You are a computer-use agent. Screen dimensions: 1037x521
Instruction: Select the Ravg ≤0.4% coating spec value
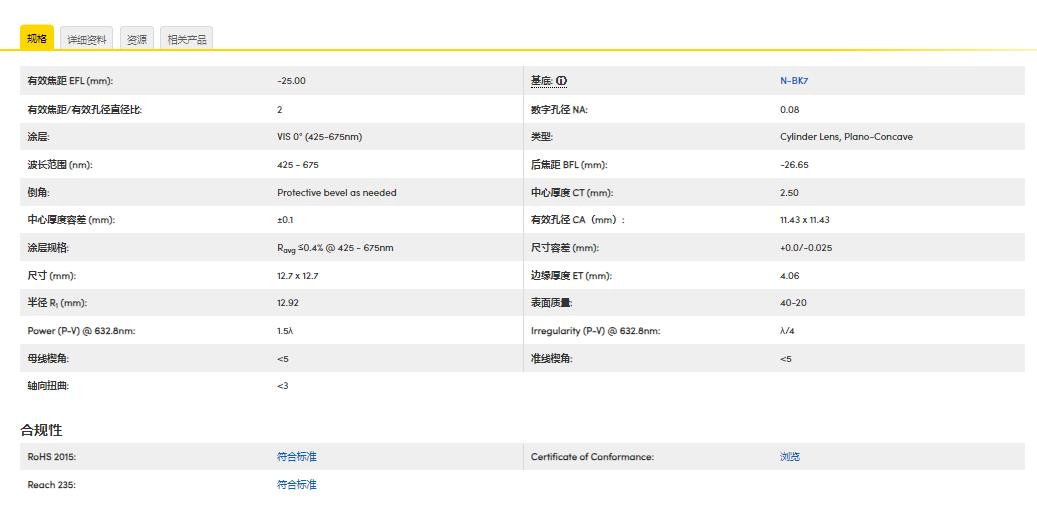click(335, 248)
